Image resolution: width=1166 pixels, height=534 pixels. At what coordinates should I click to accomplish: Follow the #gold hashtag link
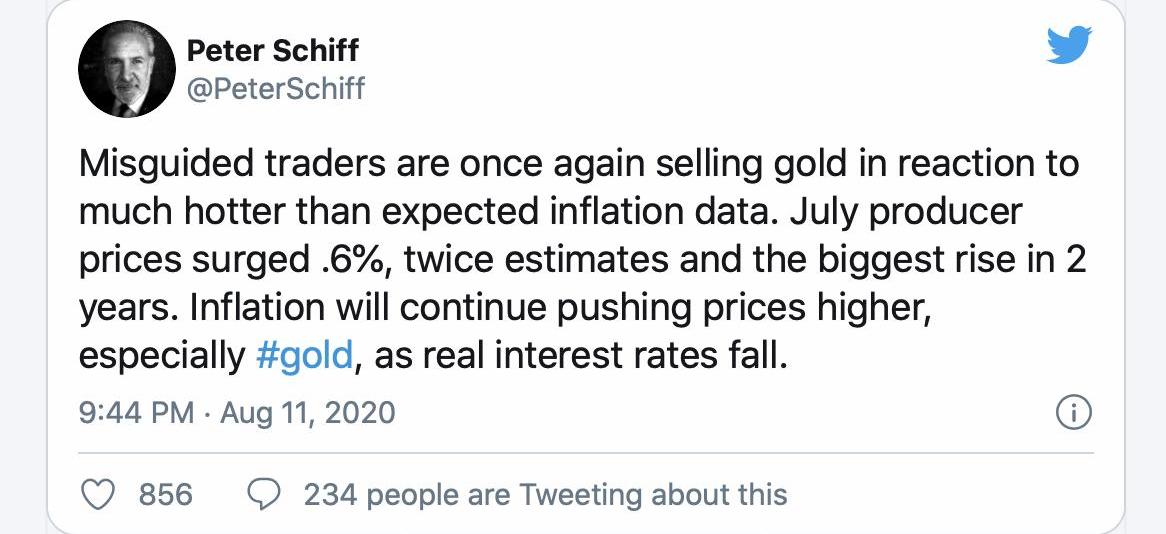click(x=303, y=356)
